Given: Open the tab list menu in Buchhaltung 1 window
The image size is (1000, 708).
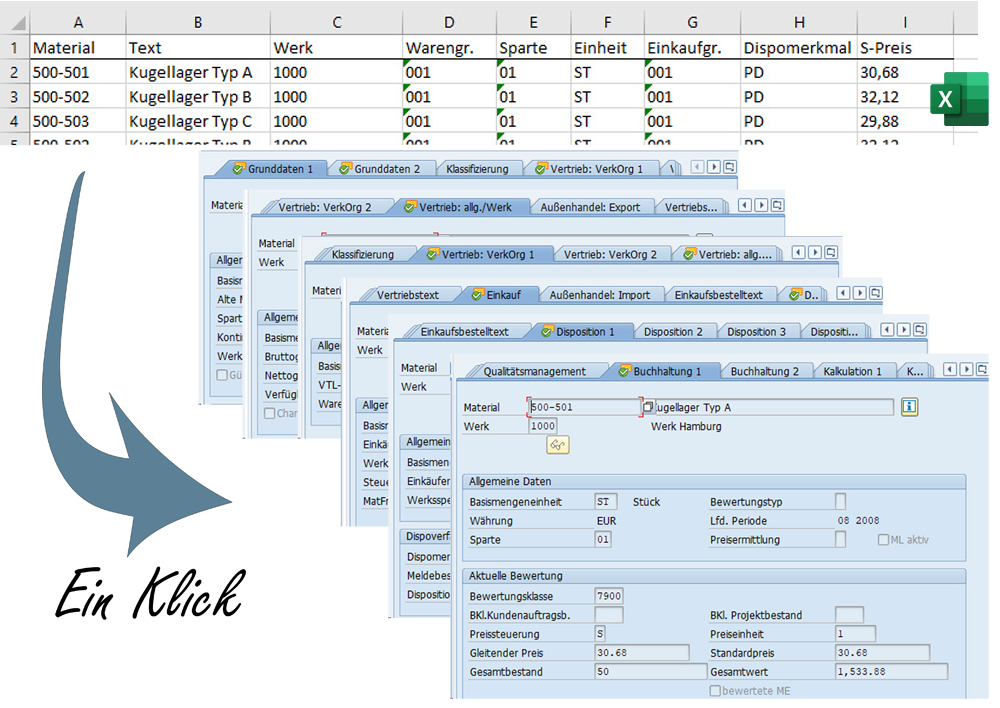Looking at the screenshot, I should (982, 369).
